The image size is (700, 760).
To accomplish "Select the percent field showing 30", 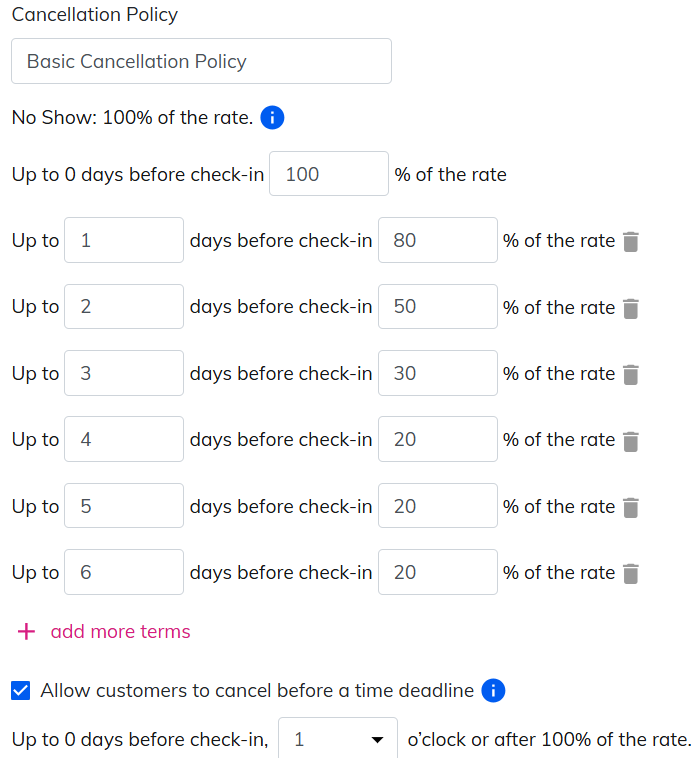I will click(437, 373).
